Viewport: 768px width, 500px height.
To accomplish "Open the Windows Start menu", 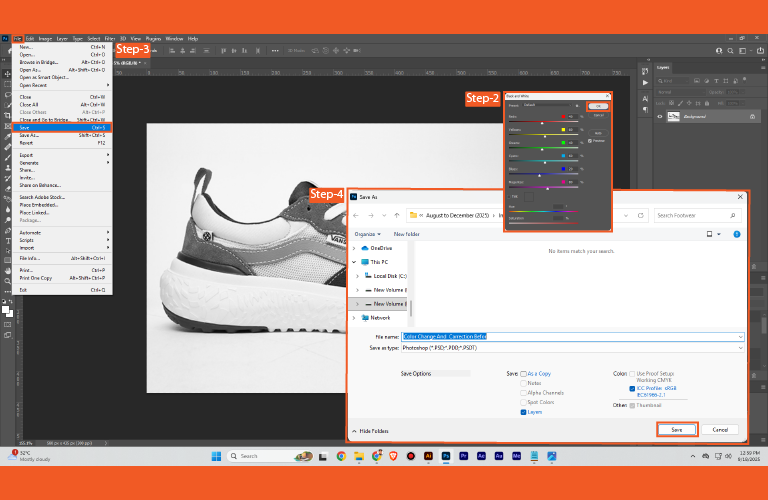I will pos(216,455).
